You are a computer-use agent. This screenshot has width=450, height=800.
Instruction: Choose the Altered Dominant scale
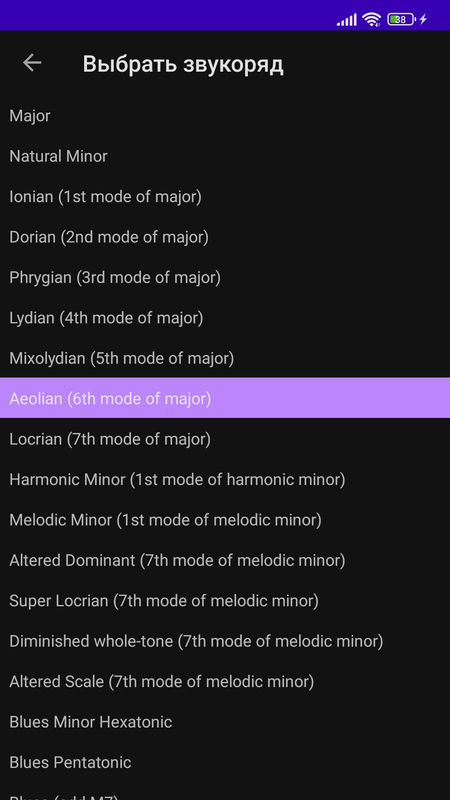pos(225,560)
